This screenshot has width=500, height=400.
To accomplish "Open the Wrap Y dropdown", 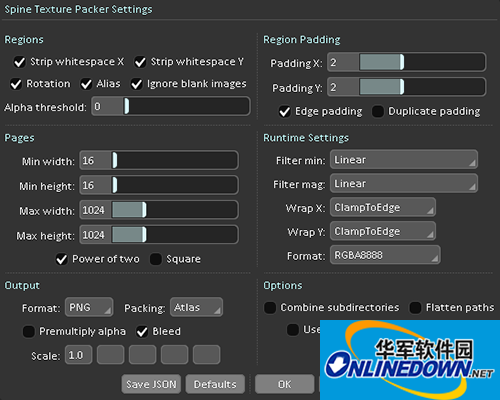I will point(383,231).
